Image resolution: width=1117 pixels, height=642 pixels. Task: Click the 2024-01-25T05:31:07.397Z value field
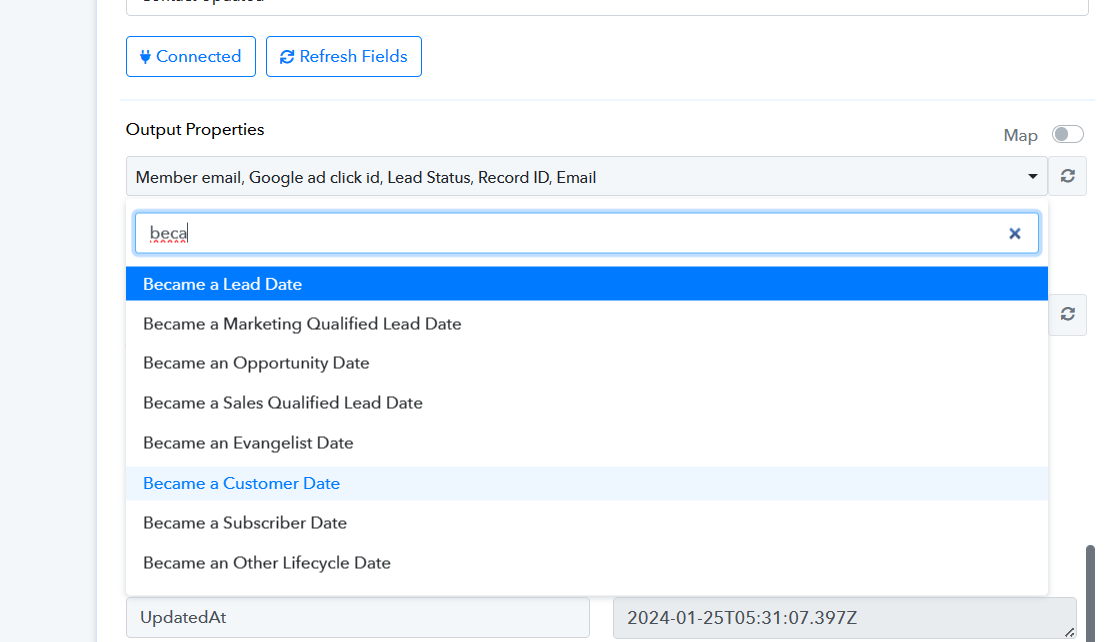tap(844, 618)
